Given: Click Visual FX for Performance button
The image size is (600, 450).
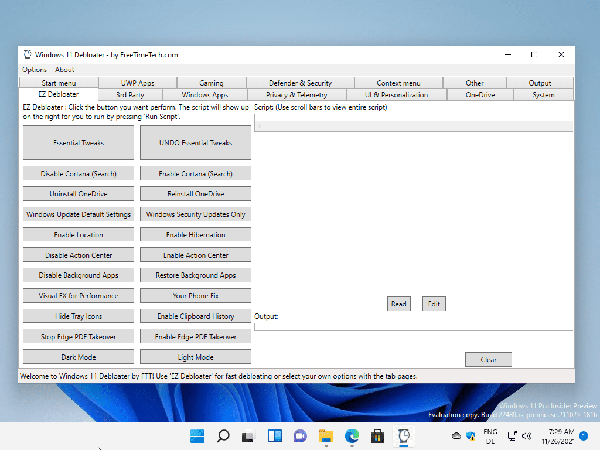Looking at the screenshot, I should pos(78,295).
